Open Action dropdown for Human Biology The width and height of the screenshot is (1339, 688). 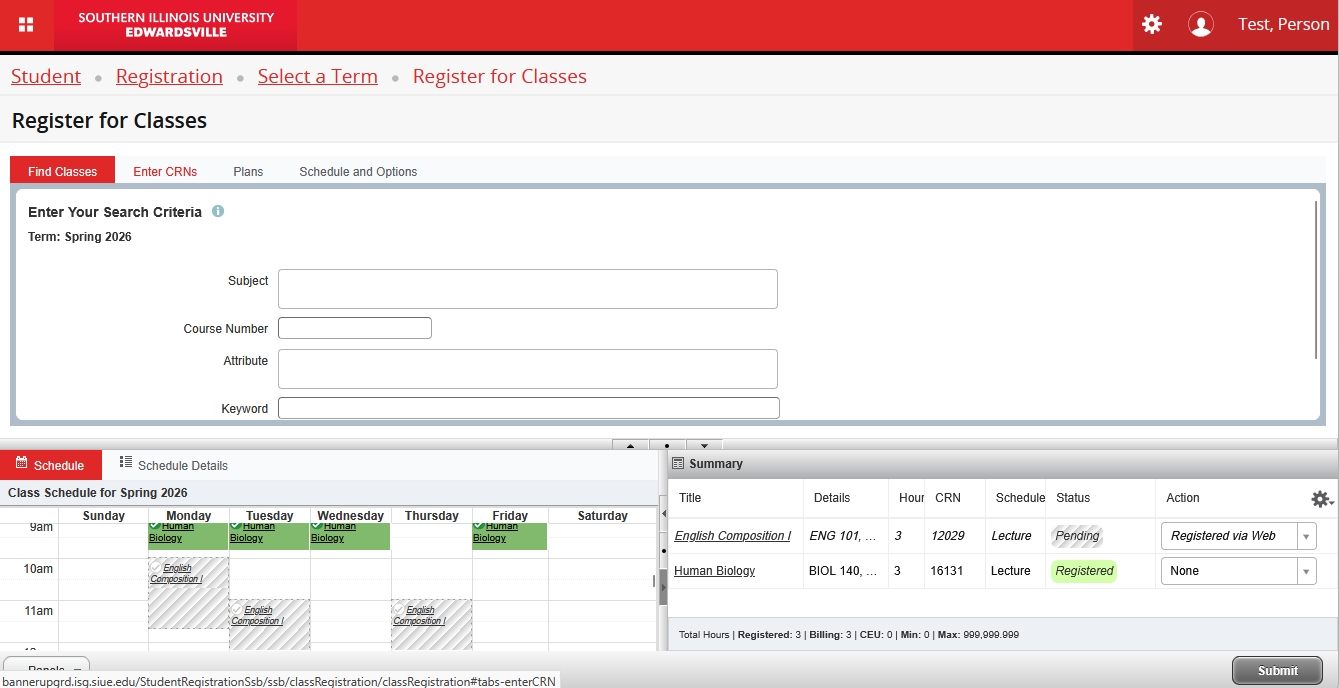tap(1237, 571)
